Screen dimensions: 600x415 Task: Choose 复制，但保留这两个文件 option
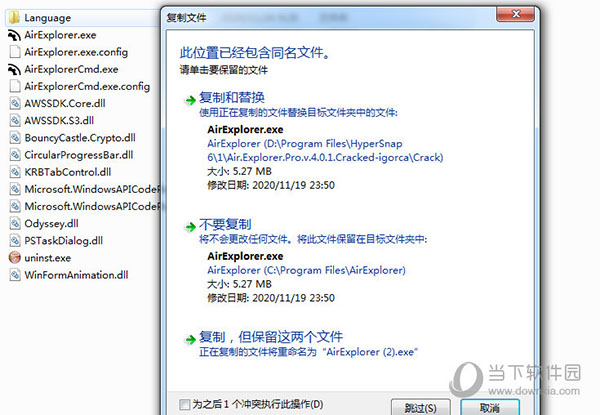point(271,337)
